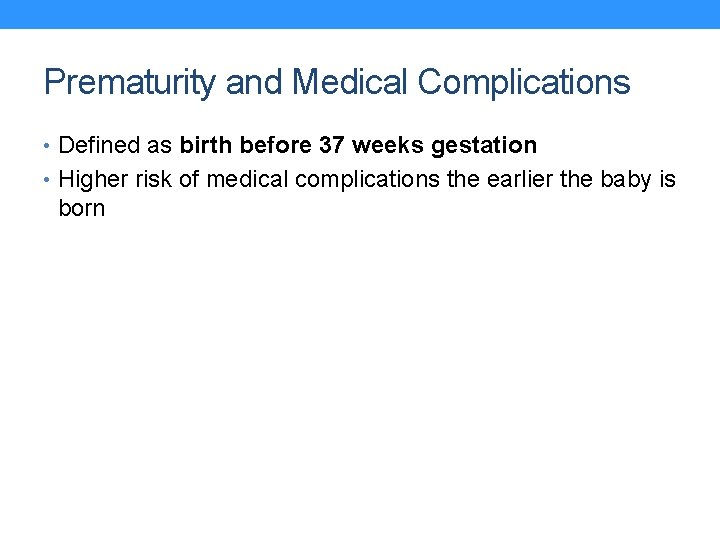Click the bold word 'gestation'
Image resolution: width=720 pixels, height=540 pixels.
coord(484,146)
